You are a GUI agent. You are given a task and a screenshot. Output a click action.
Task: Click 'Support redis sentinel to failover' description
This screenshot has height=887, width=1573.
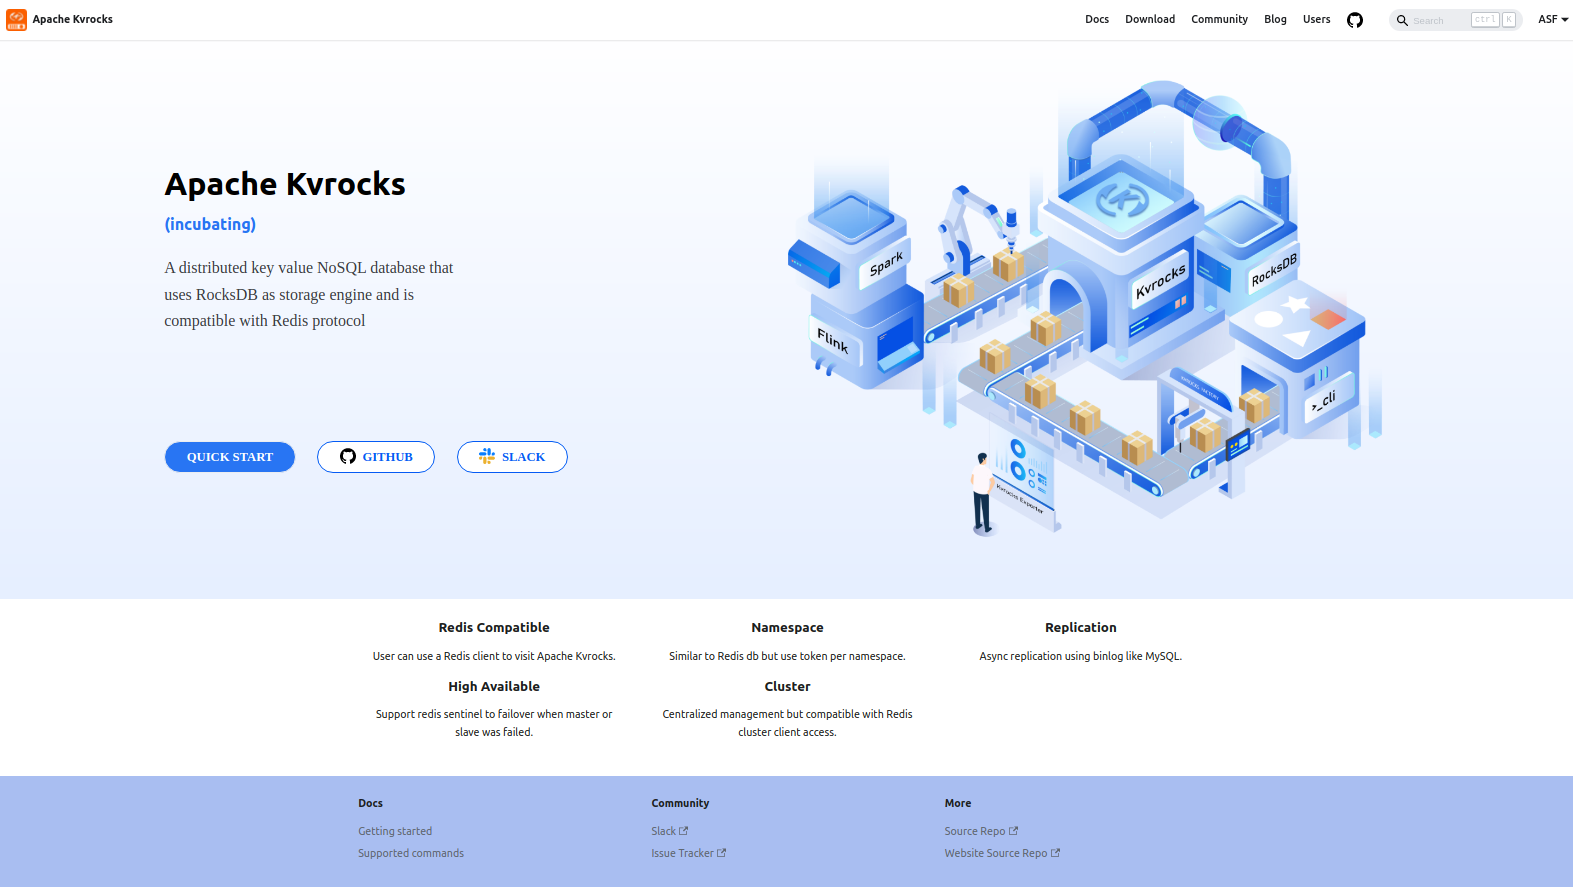point(494,723)
